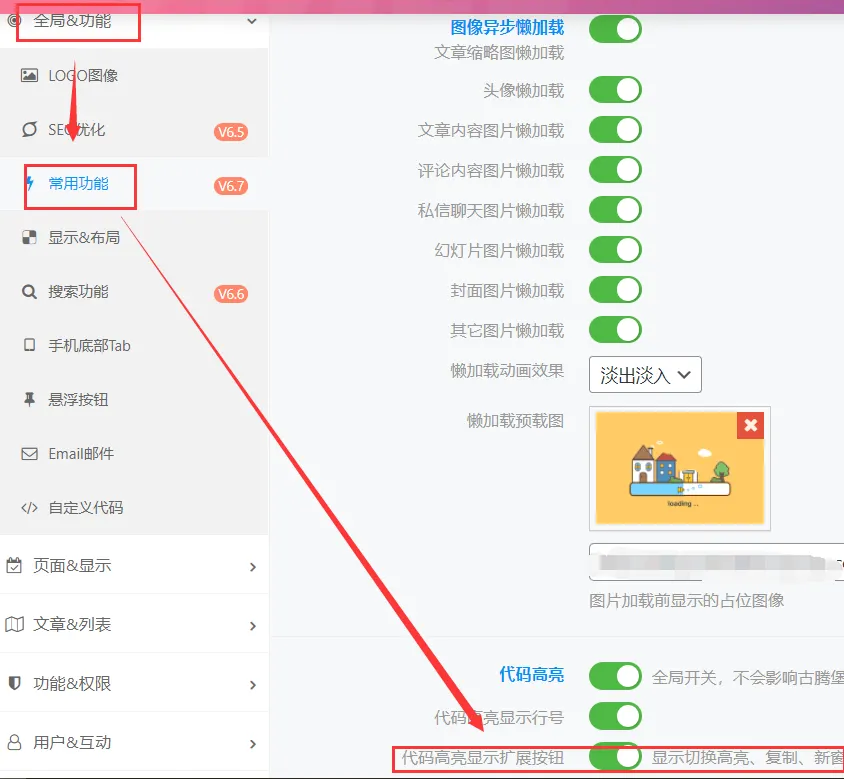
Task: Click the magnifier icon for 搜索功能
Action: [x=29, y=292]
